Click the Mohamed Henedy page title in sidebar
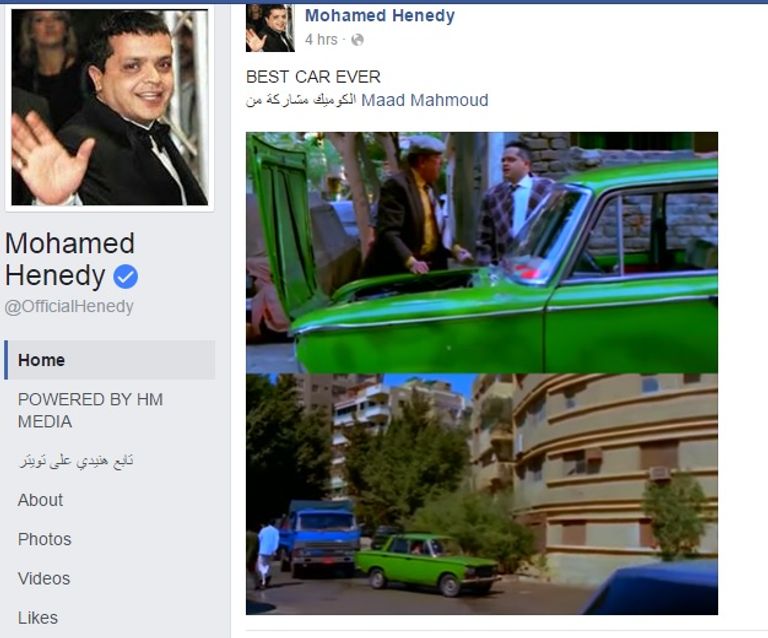This screenshot has height=638, width=768. 70,259
